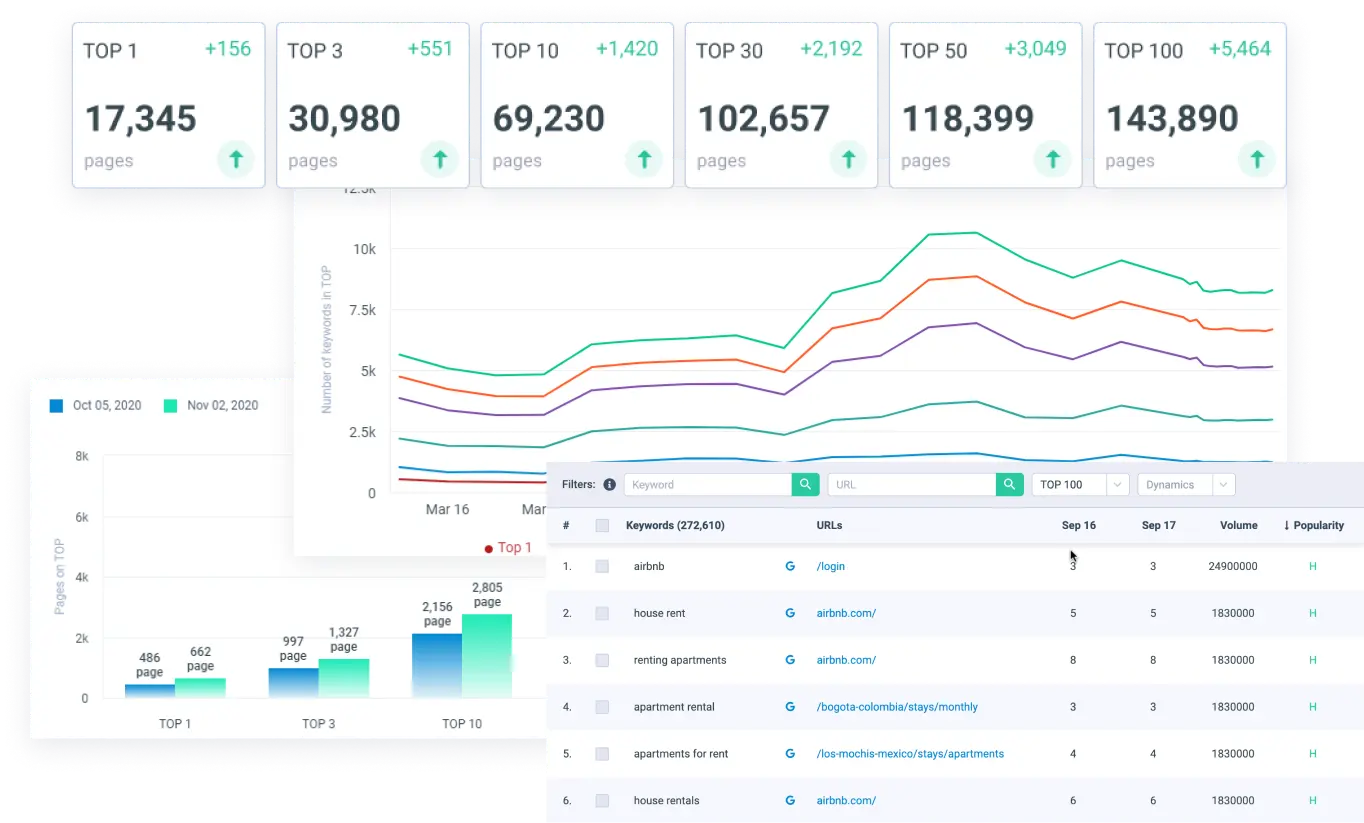The width and height of the screenshot is (1364, 823).
Task: Click the Sep 16 column header
Action: (x=1079, y=525)
